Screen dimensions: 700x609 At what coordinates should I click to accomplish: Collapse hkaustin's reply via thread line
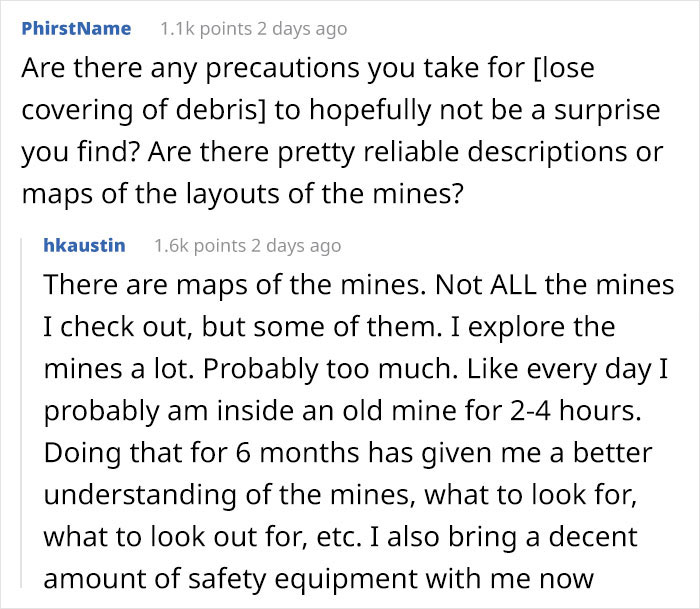[21, 413]
